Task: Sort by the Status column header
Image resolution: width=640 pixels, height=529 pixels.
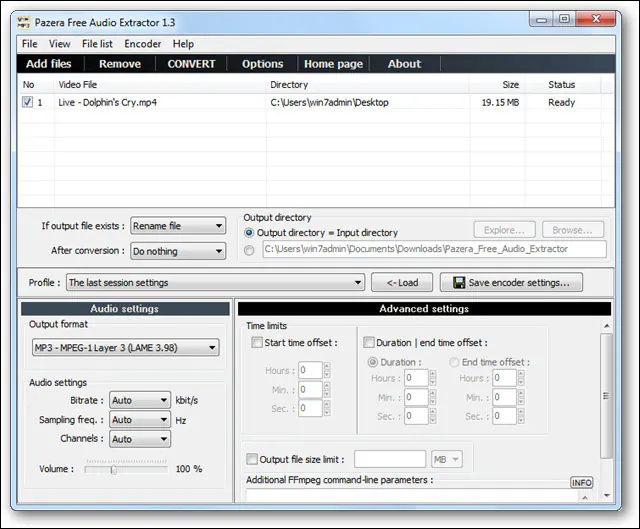Action: click(562, 85)
